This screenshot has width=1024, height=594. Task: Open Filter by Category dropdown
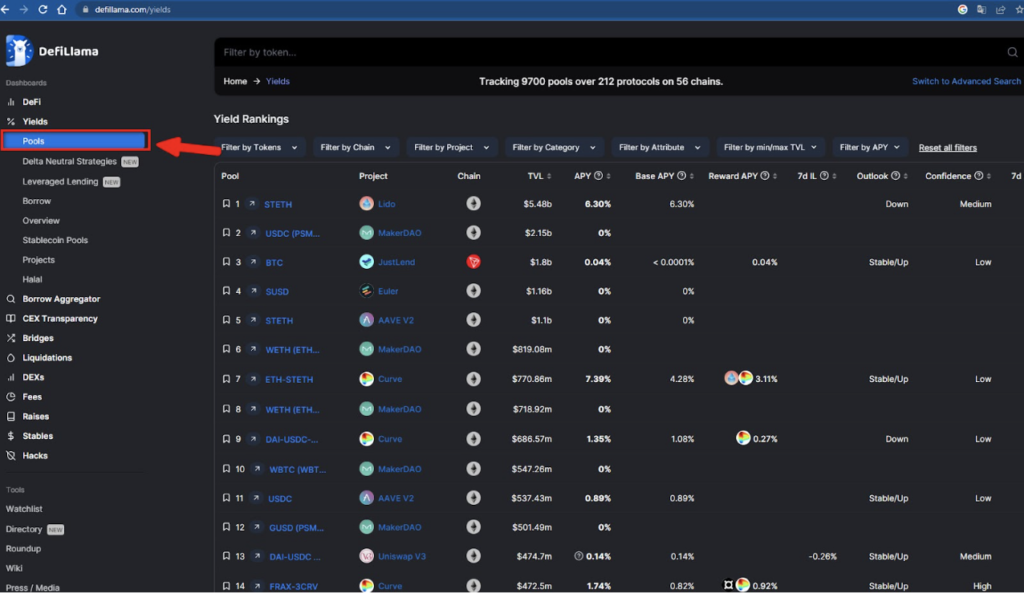[x=554, y=148]
